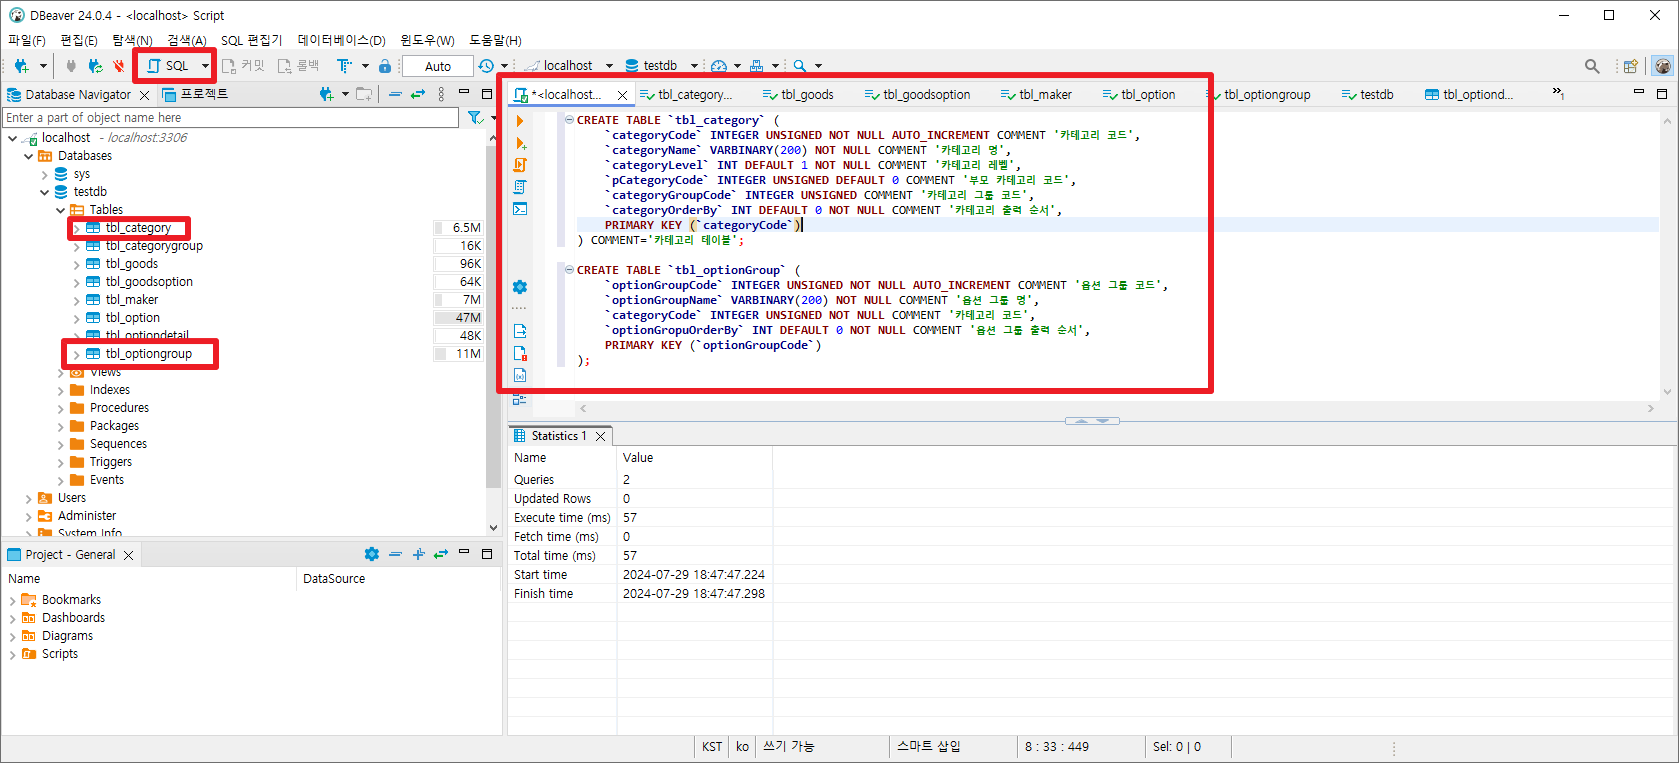The width and height of the screenshot is (1679, 763).
Task: Select the tbl_optiongroup table in the tree
Action: click(x=148, y=354)
